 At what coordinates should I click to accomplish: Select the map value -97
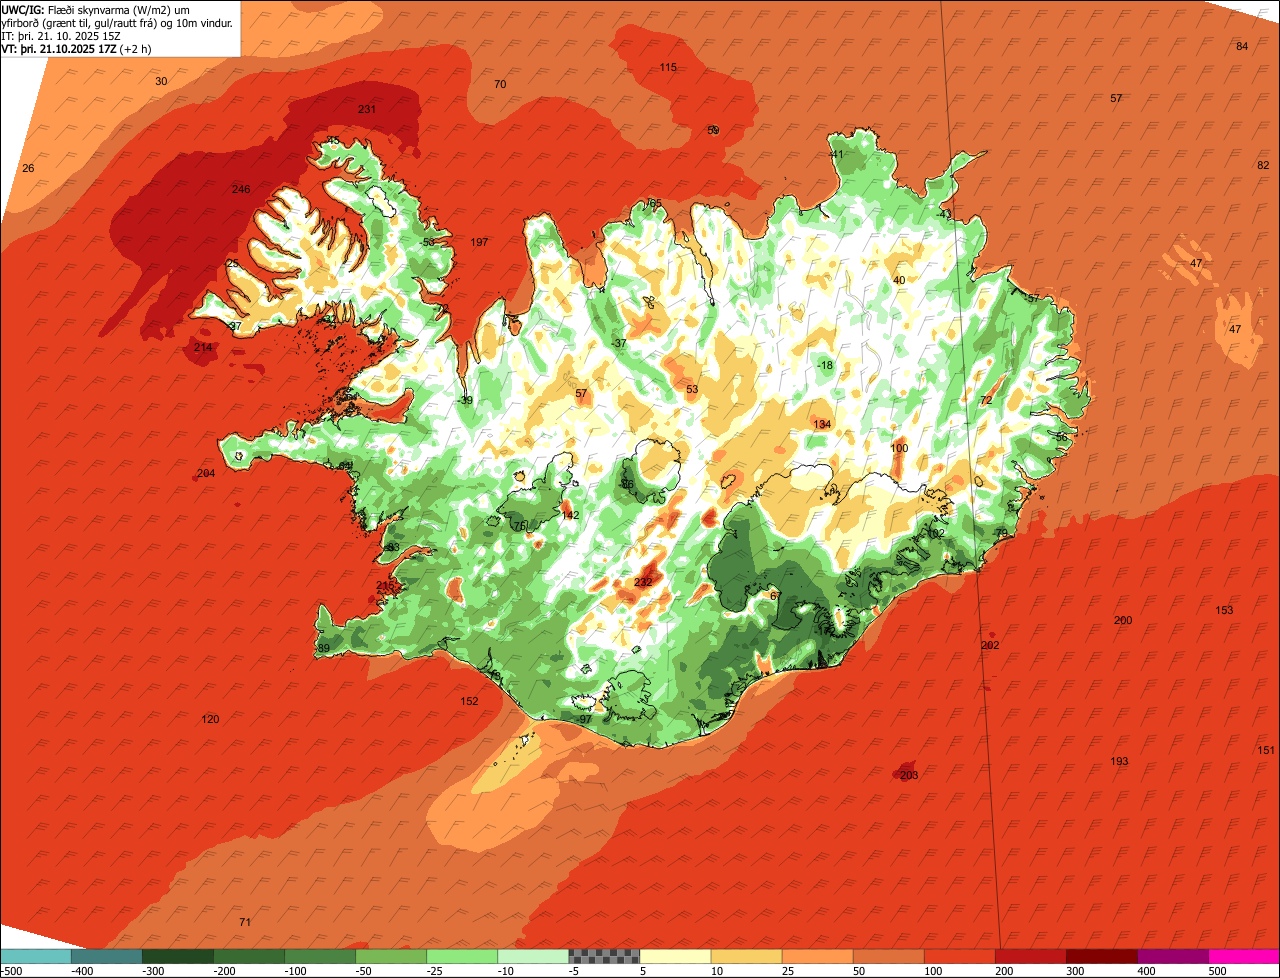click(585, 719)
